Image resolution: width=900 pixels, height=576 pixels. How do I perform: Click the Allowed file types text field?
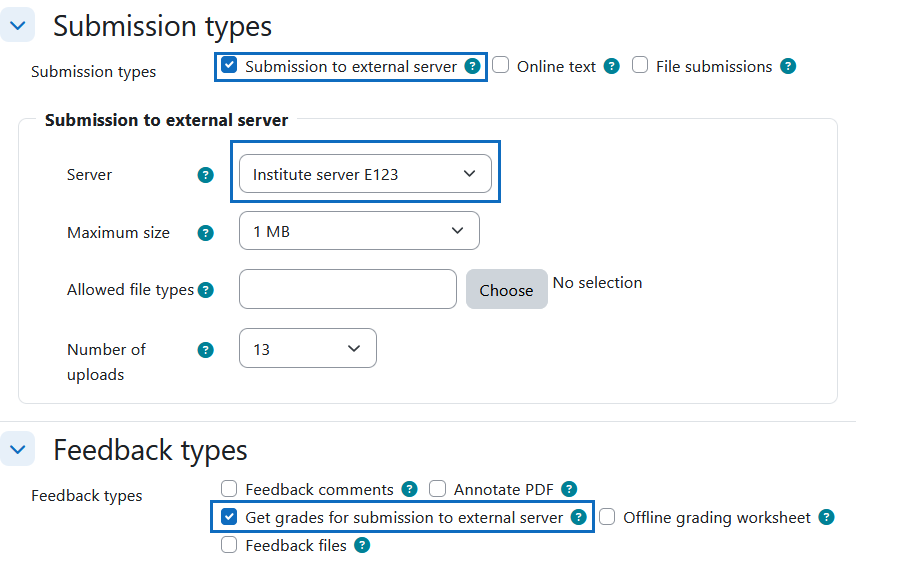point(348,290)
